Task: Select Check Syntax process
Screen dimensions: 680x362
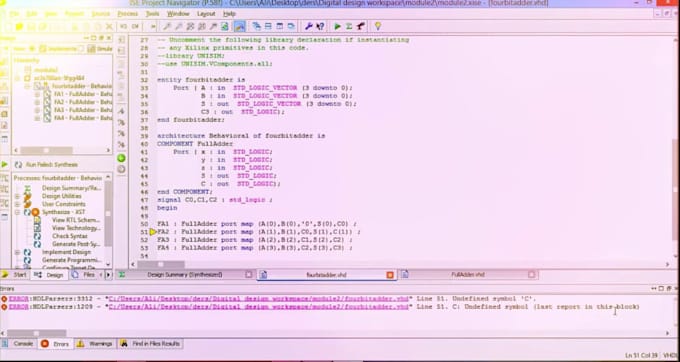Action: click(x=69, y=236)
